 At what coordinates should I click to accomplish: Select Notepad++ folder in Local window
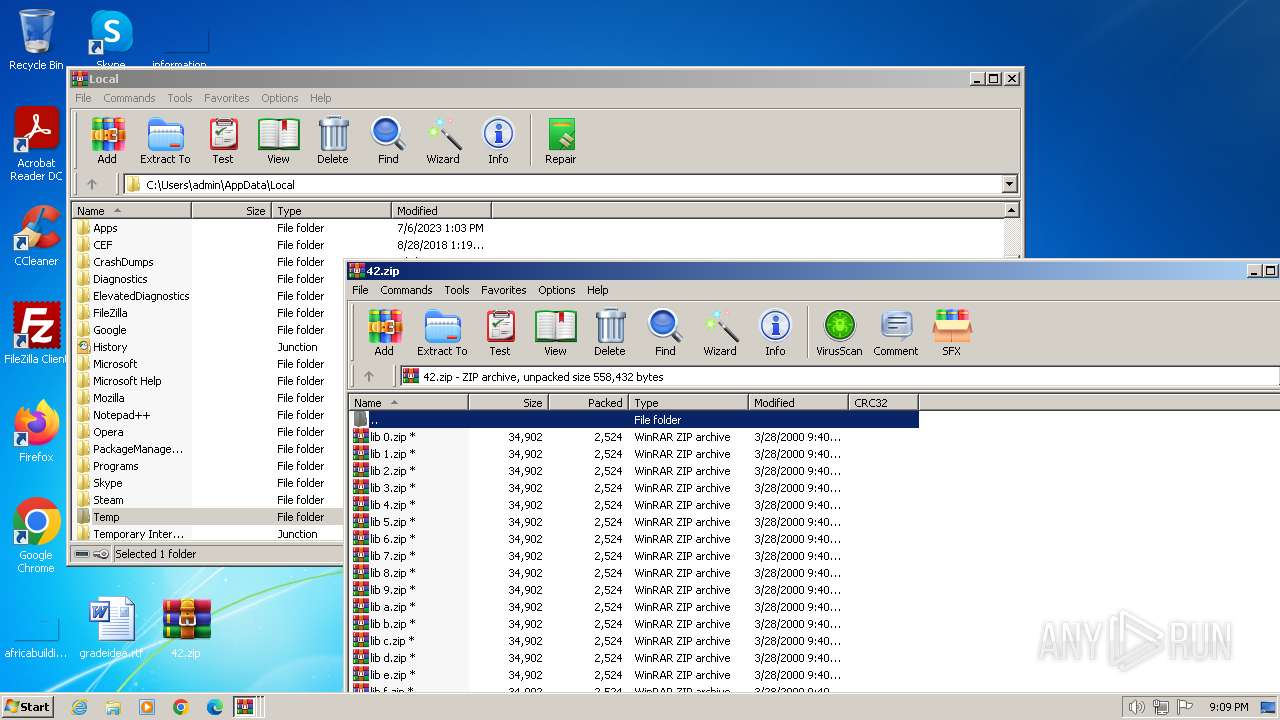coord(208,415)
